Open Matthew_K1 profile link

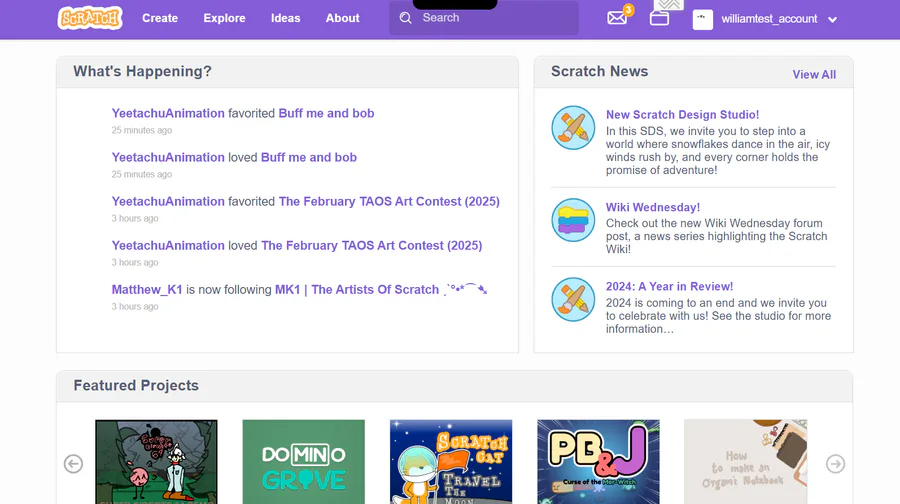point(147,290)
